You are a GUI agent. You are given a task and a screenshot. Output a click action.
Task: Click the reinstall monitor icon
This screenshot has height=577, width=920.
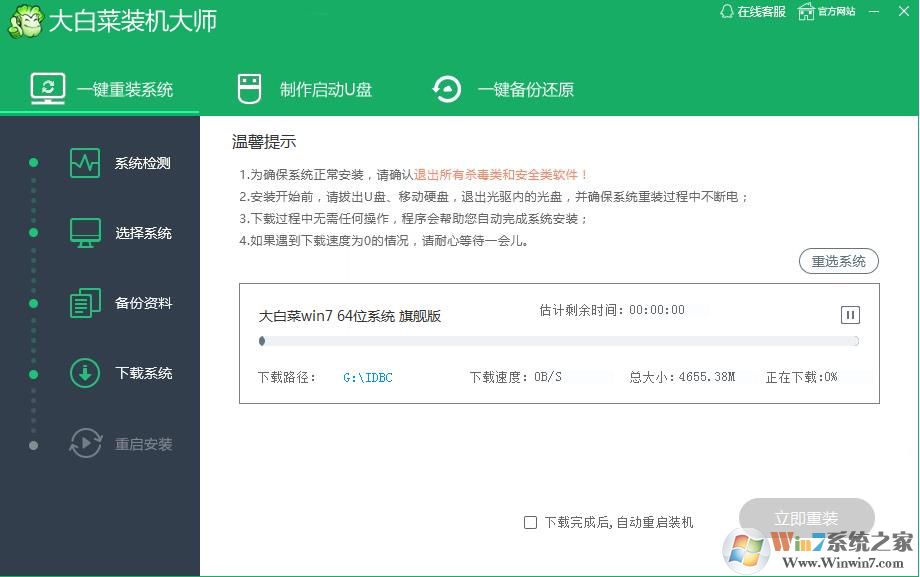point(48,89)
